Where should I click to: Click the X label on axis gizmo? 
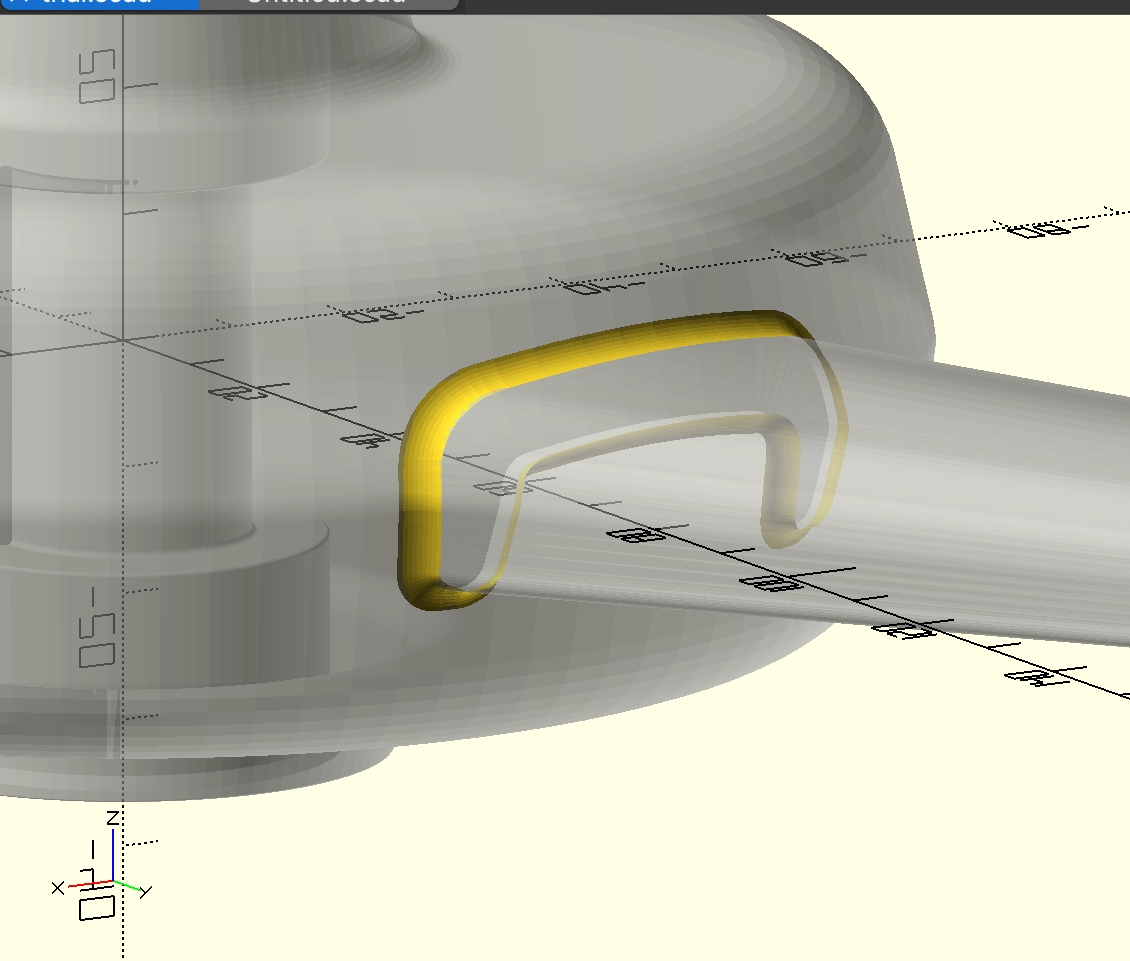point(58,887)
